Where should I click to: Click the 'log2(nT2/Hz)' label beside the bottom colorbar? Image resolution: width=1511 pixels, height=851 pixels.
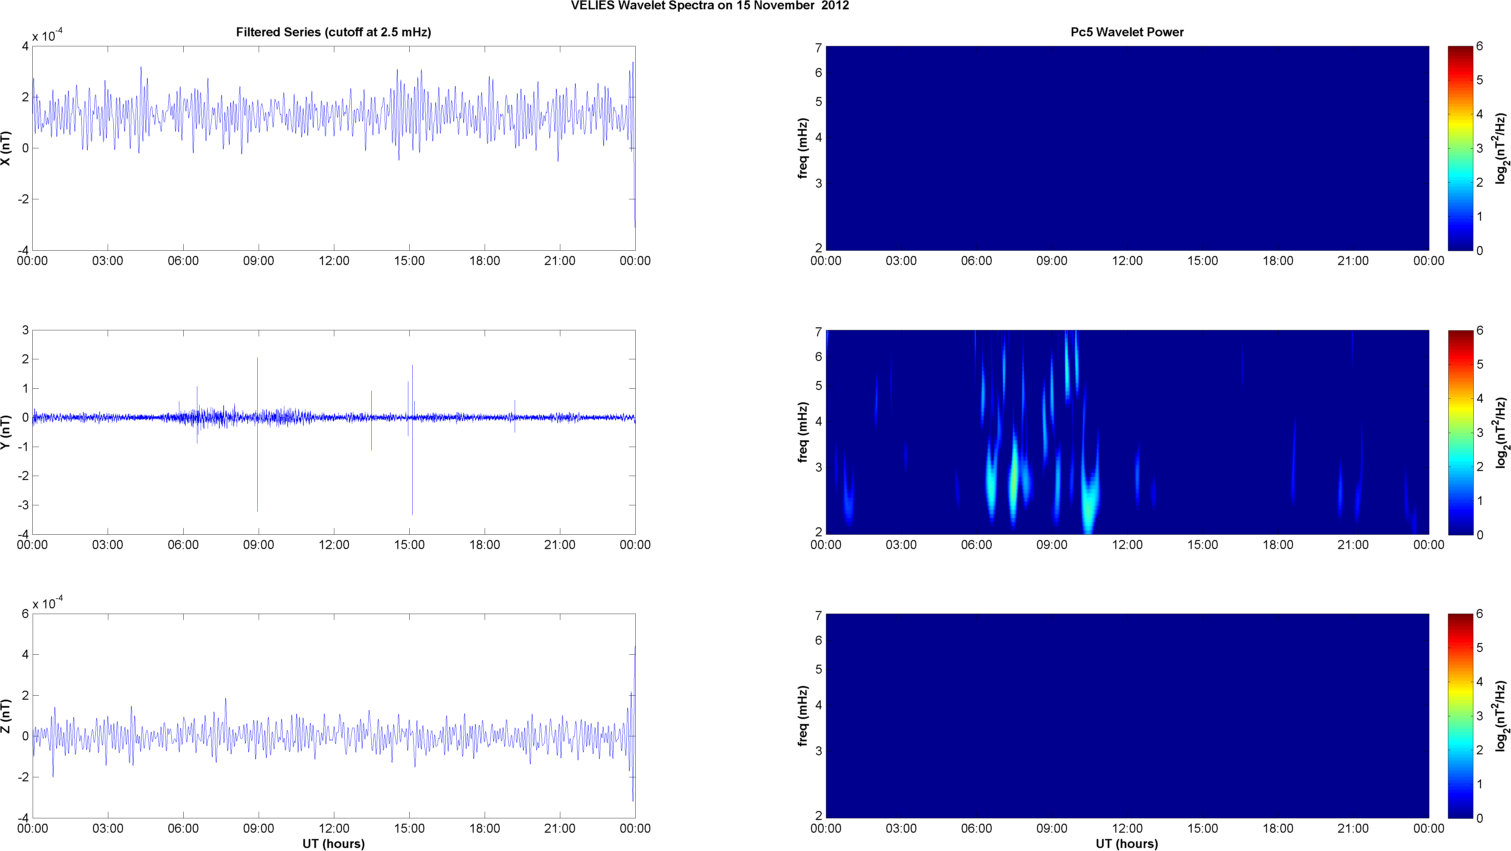pos(1502,716)
